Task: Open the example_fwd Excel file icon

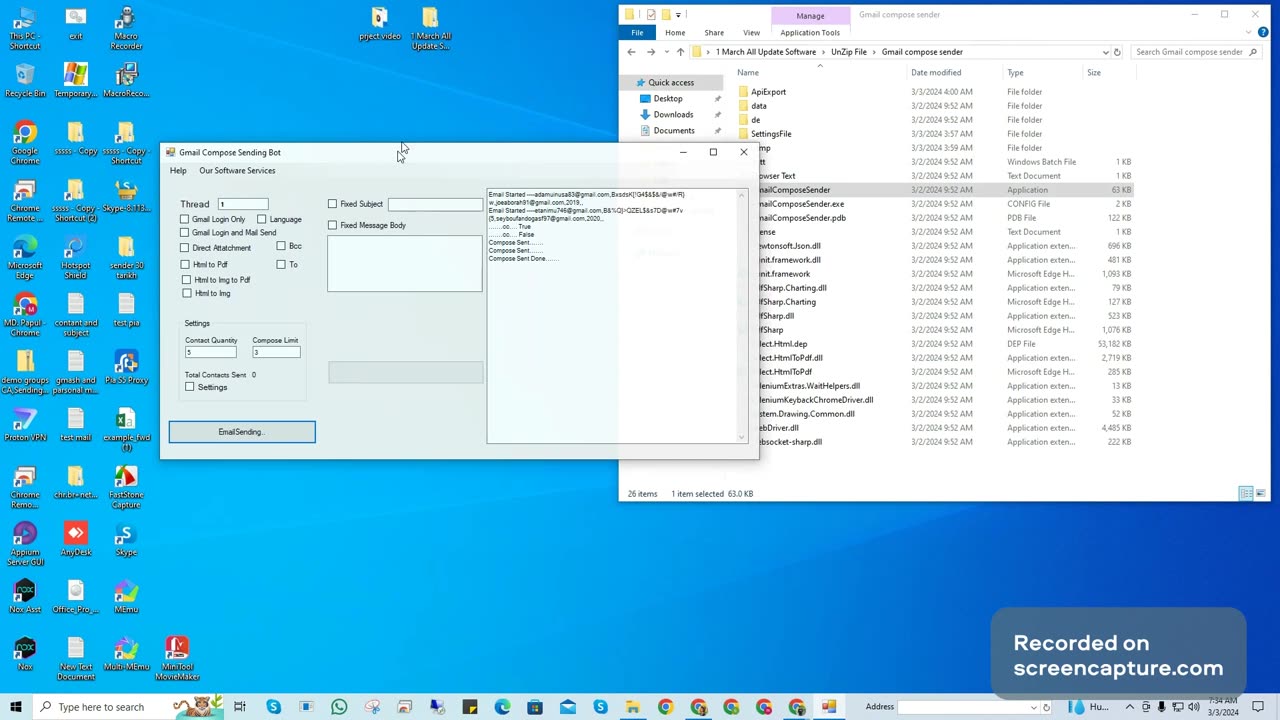Action: pyautogui.click(x=126, y=429)
